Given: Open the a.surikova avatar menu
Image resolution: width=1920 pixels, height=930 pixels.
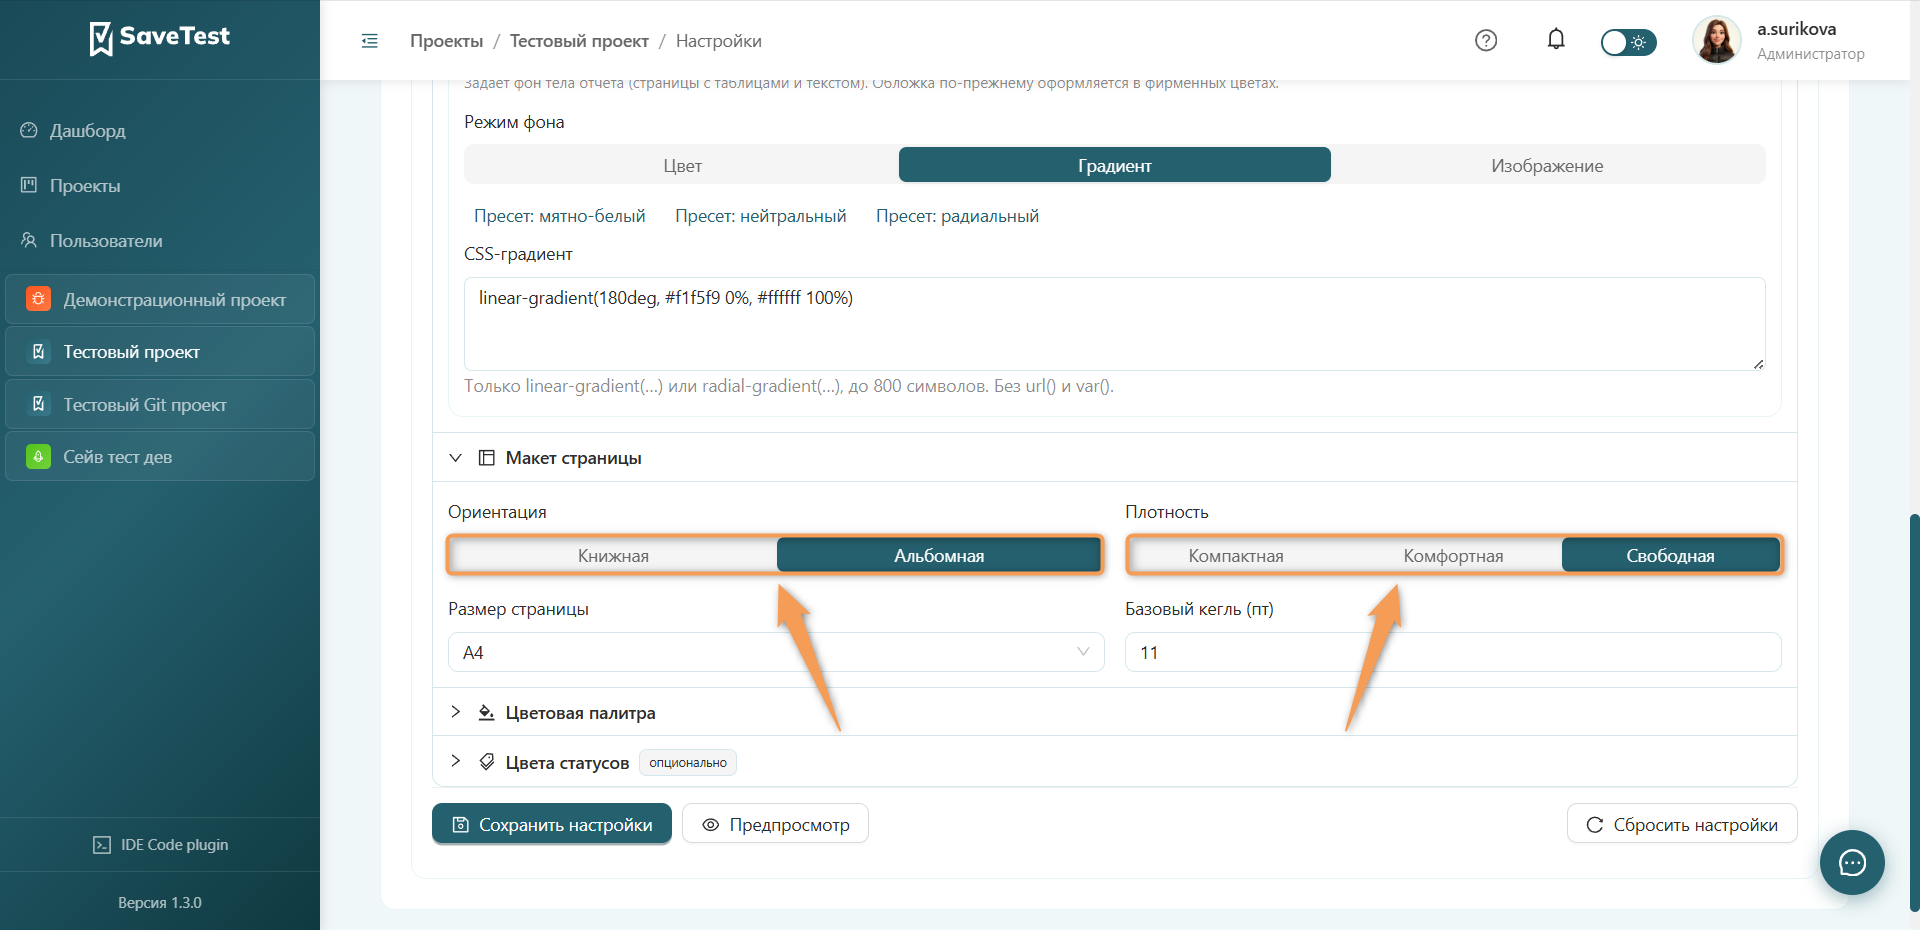Looking at the screenshot, I should (1716, 41).
